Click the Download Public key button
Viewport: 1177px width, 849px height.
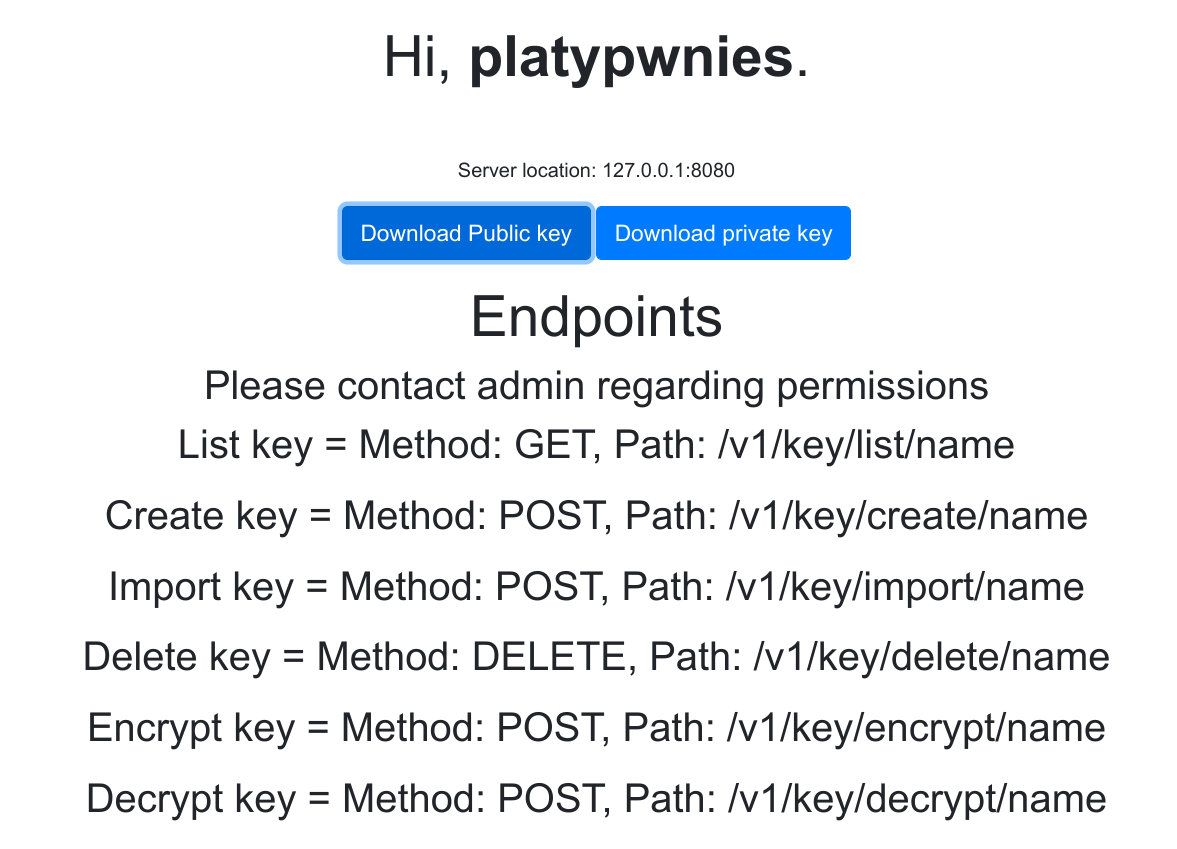[466, 233]
